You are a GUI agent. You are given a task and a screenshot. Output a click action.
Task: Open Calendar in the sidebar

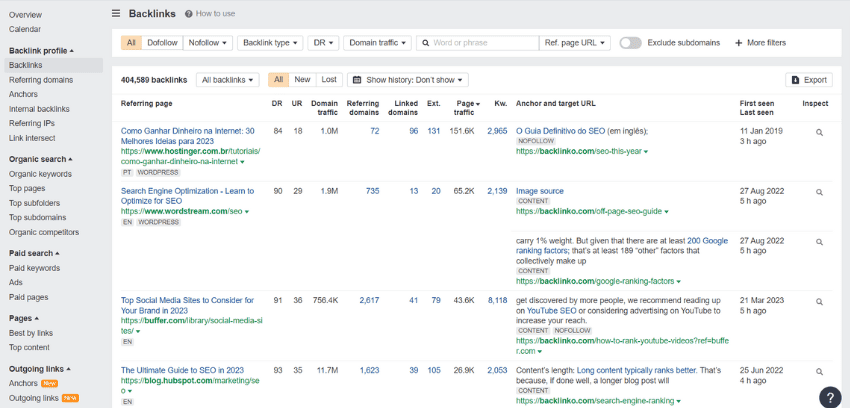25,29
